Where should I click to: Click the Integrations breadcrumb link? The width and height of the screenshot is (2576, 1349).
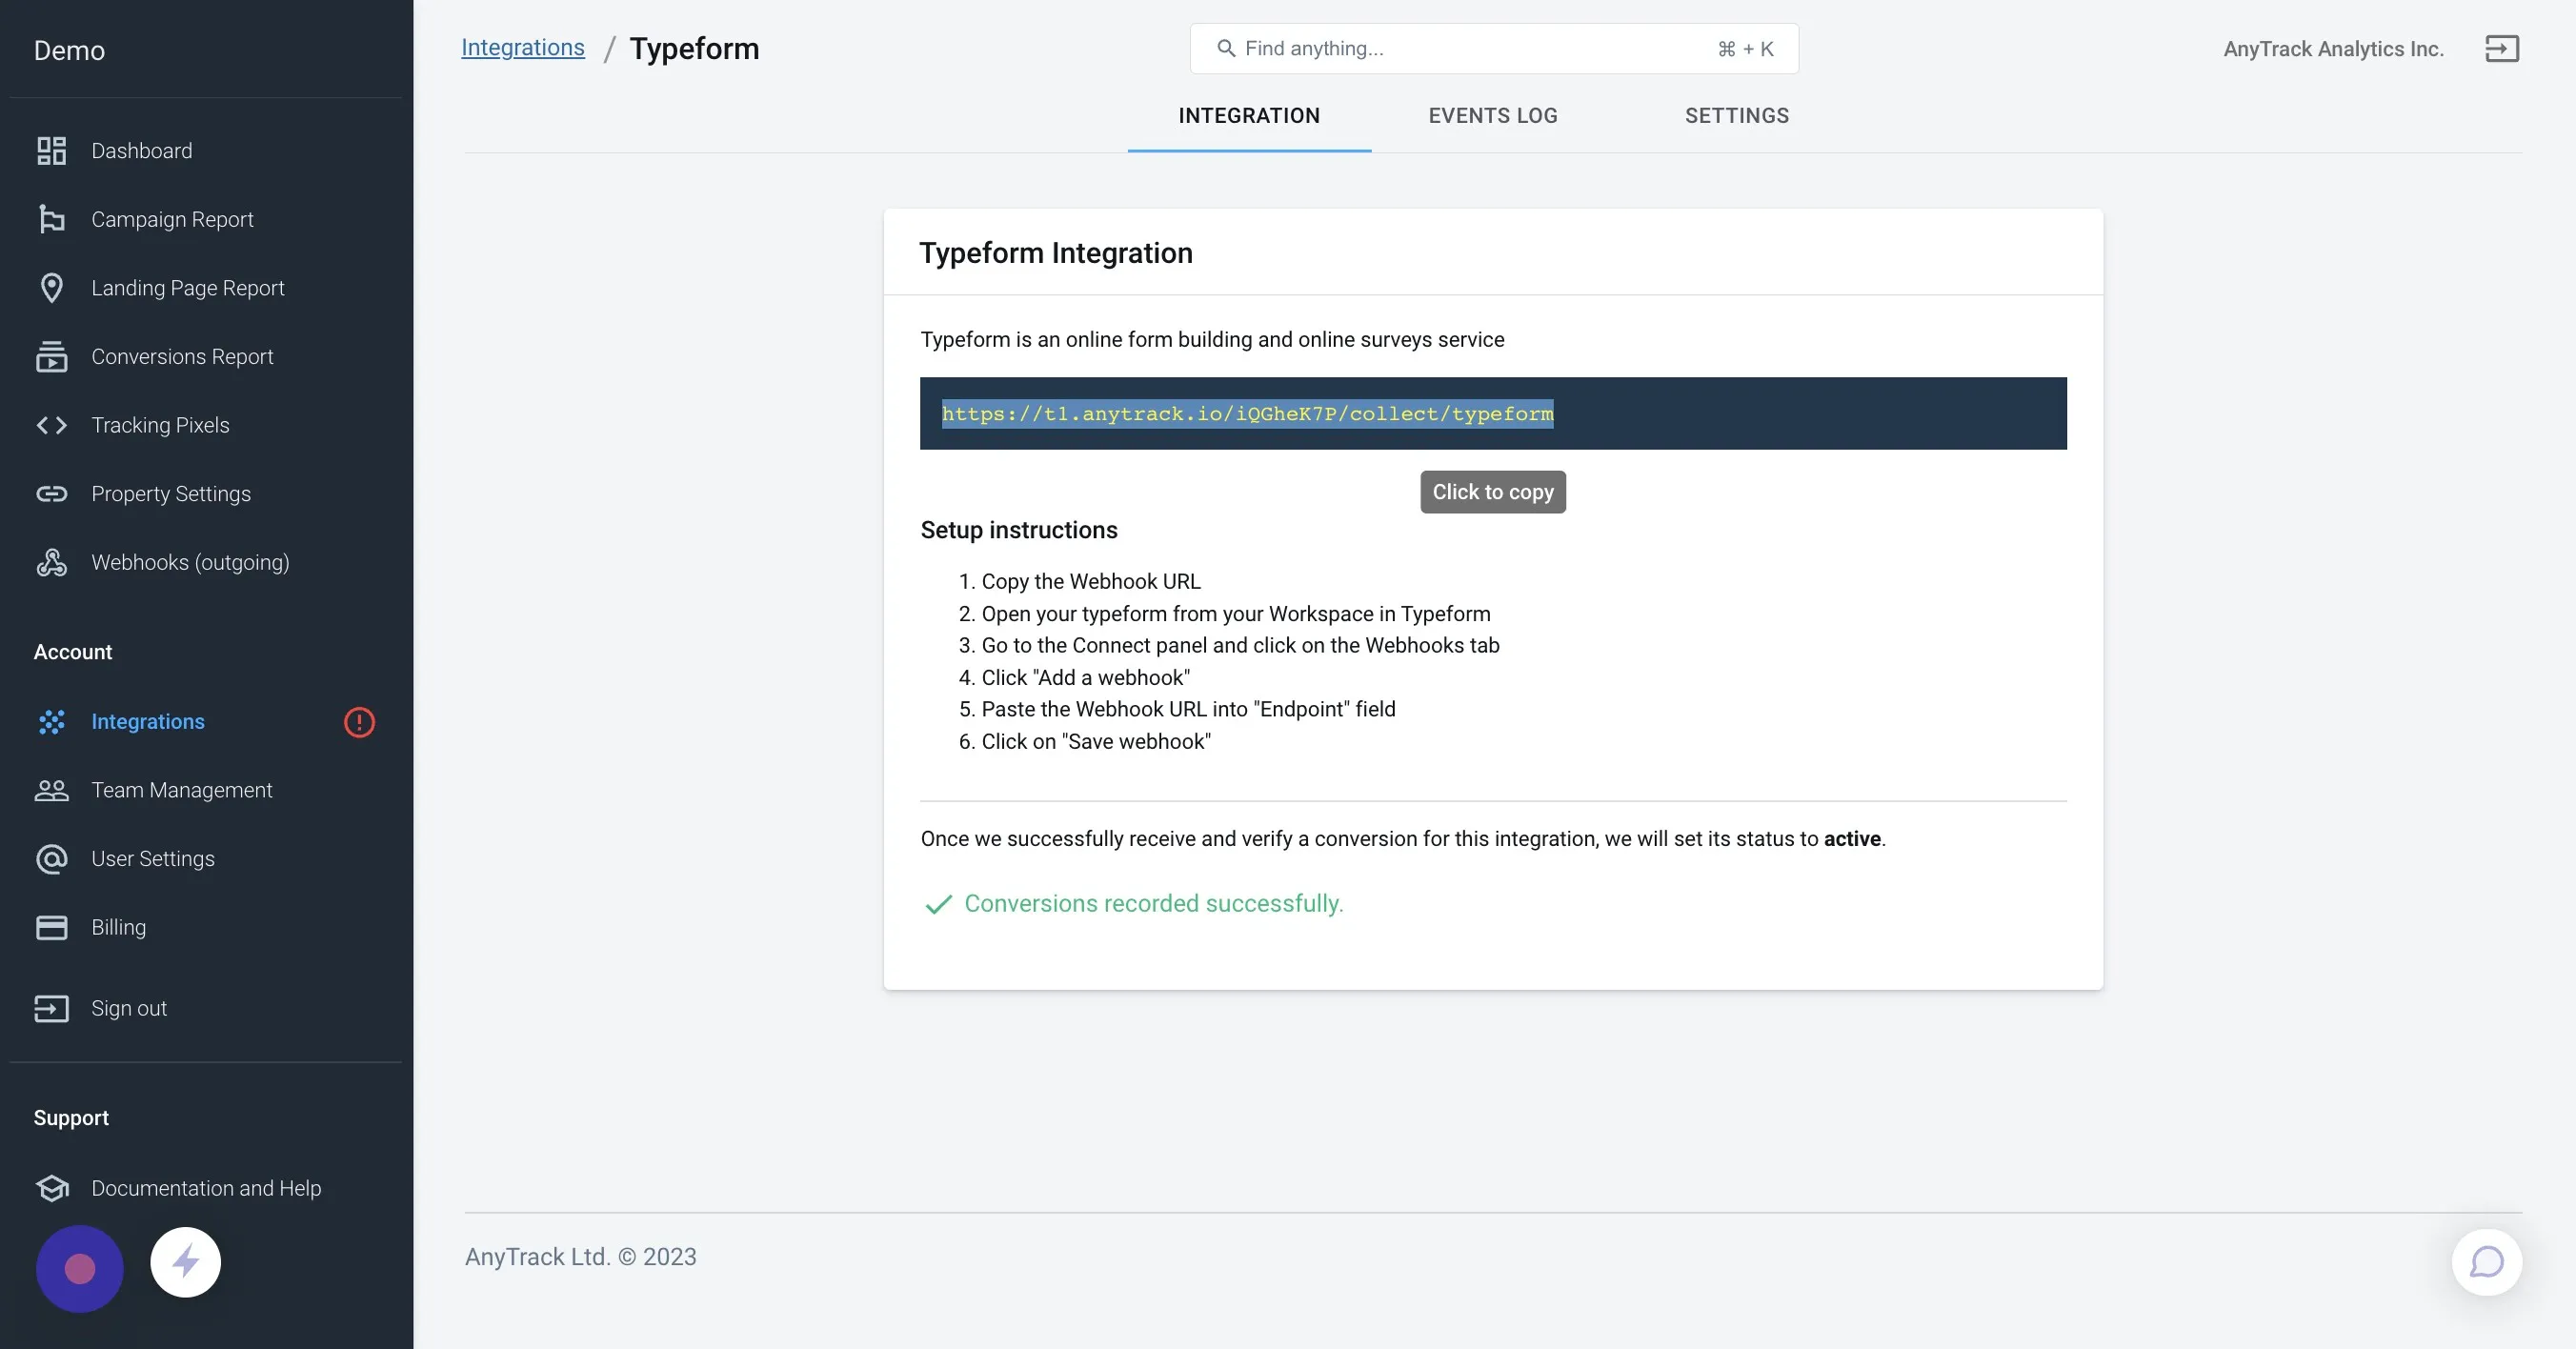522,48
